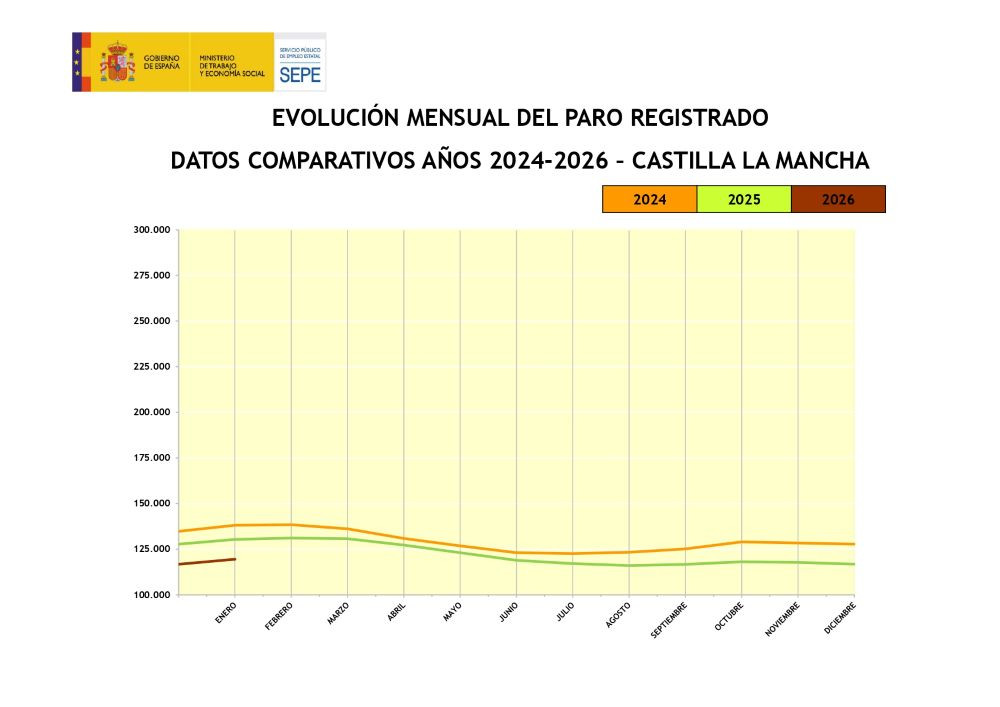
Task: Click the ENERO month label
Action: [x=226, y=612]
